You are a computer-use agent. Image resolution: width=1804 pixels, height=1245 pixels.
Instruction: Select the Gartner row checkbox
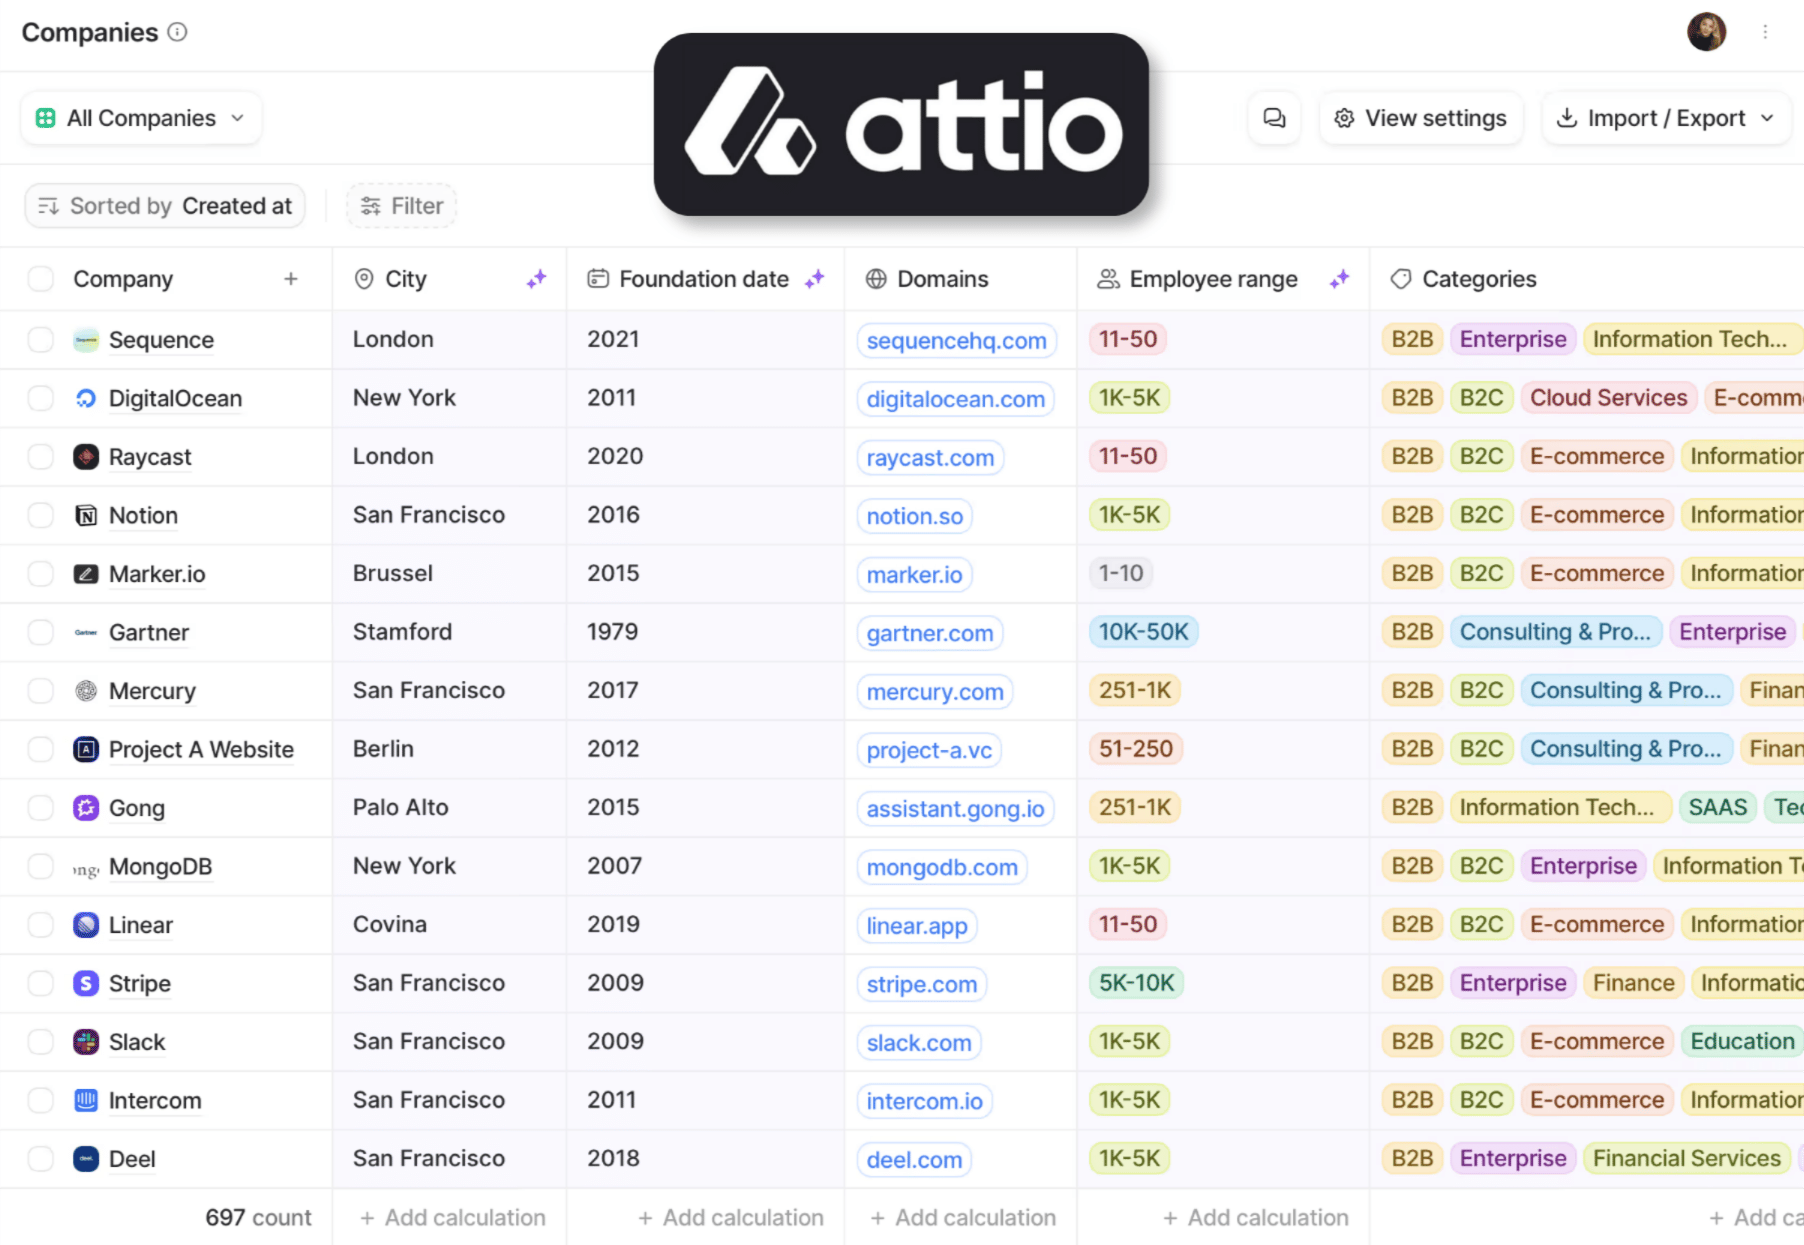[40, 632]
